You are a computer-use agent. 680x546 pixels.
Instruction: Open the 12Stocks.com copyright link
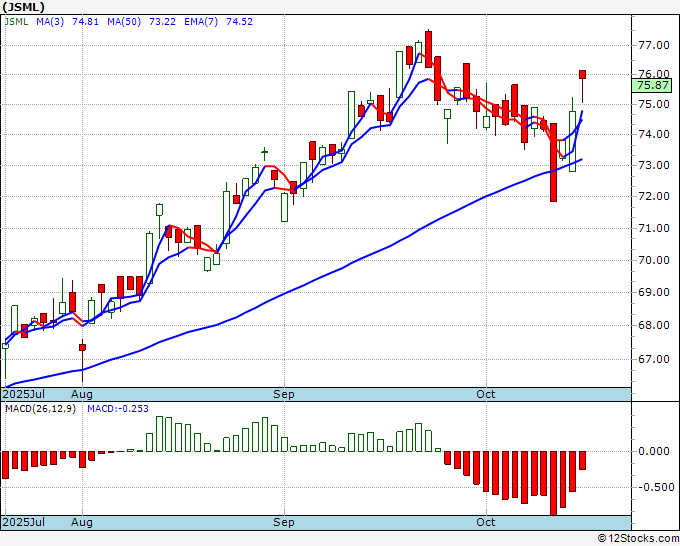click(638, 539)
